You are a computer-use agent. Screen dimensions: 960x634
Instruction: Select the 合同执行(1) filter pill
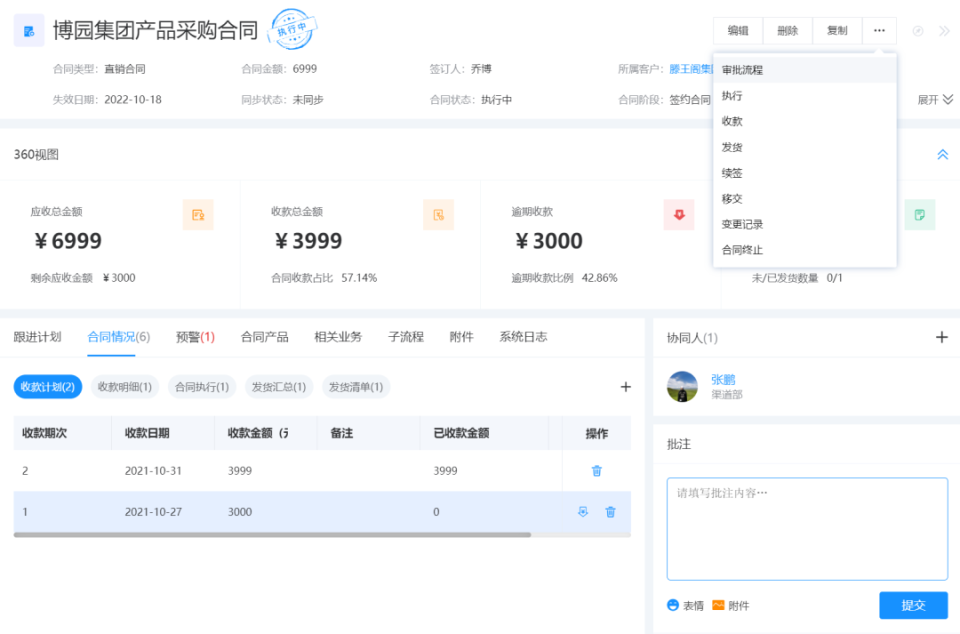click(x=201, y=387)
